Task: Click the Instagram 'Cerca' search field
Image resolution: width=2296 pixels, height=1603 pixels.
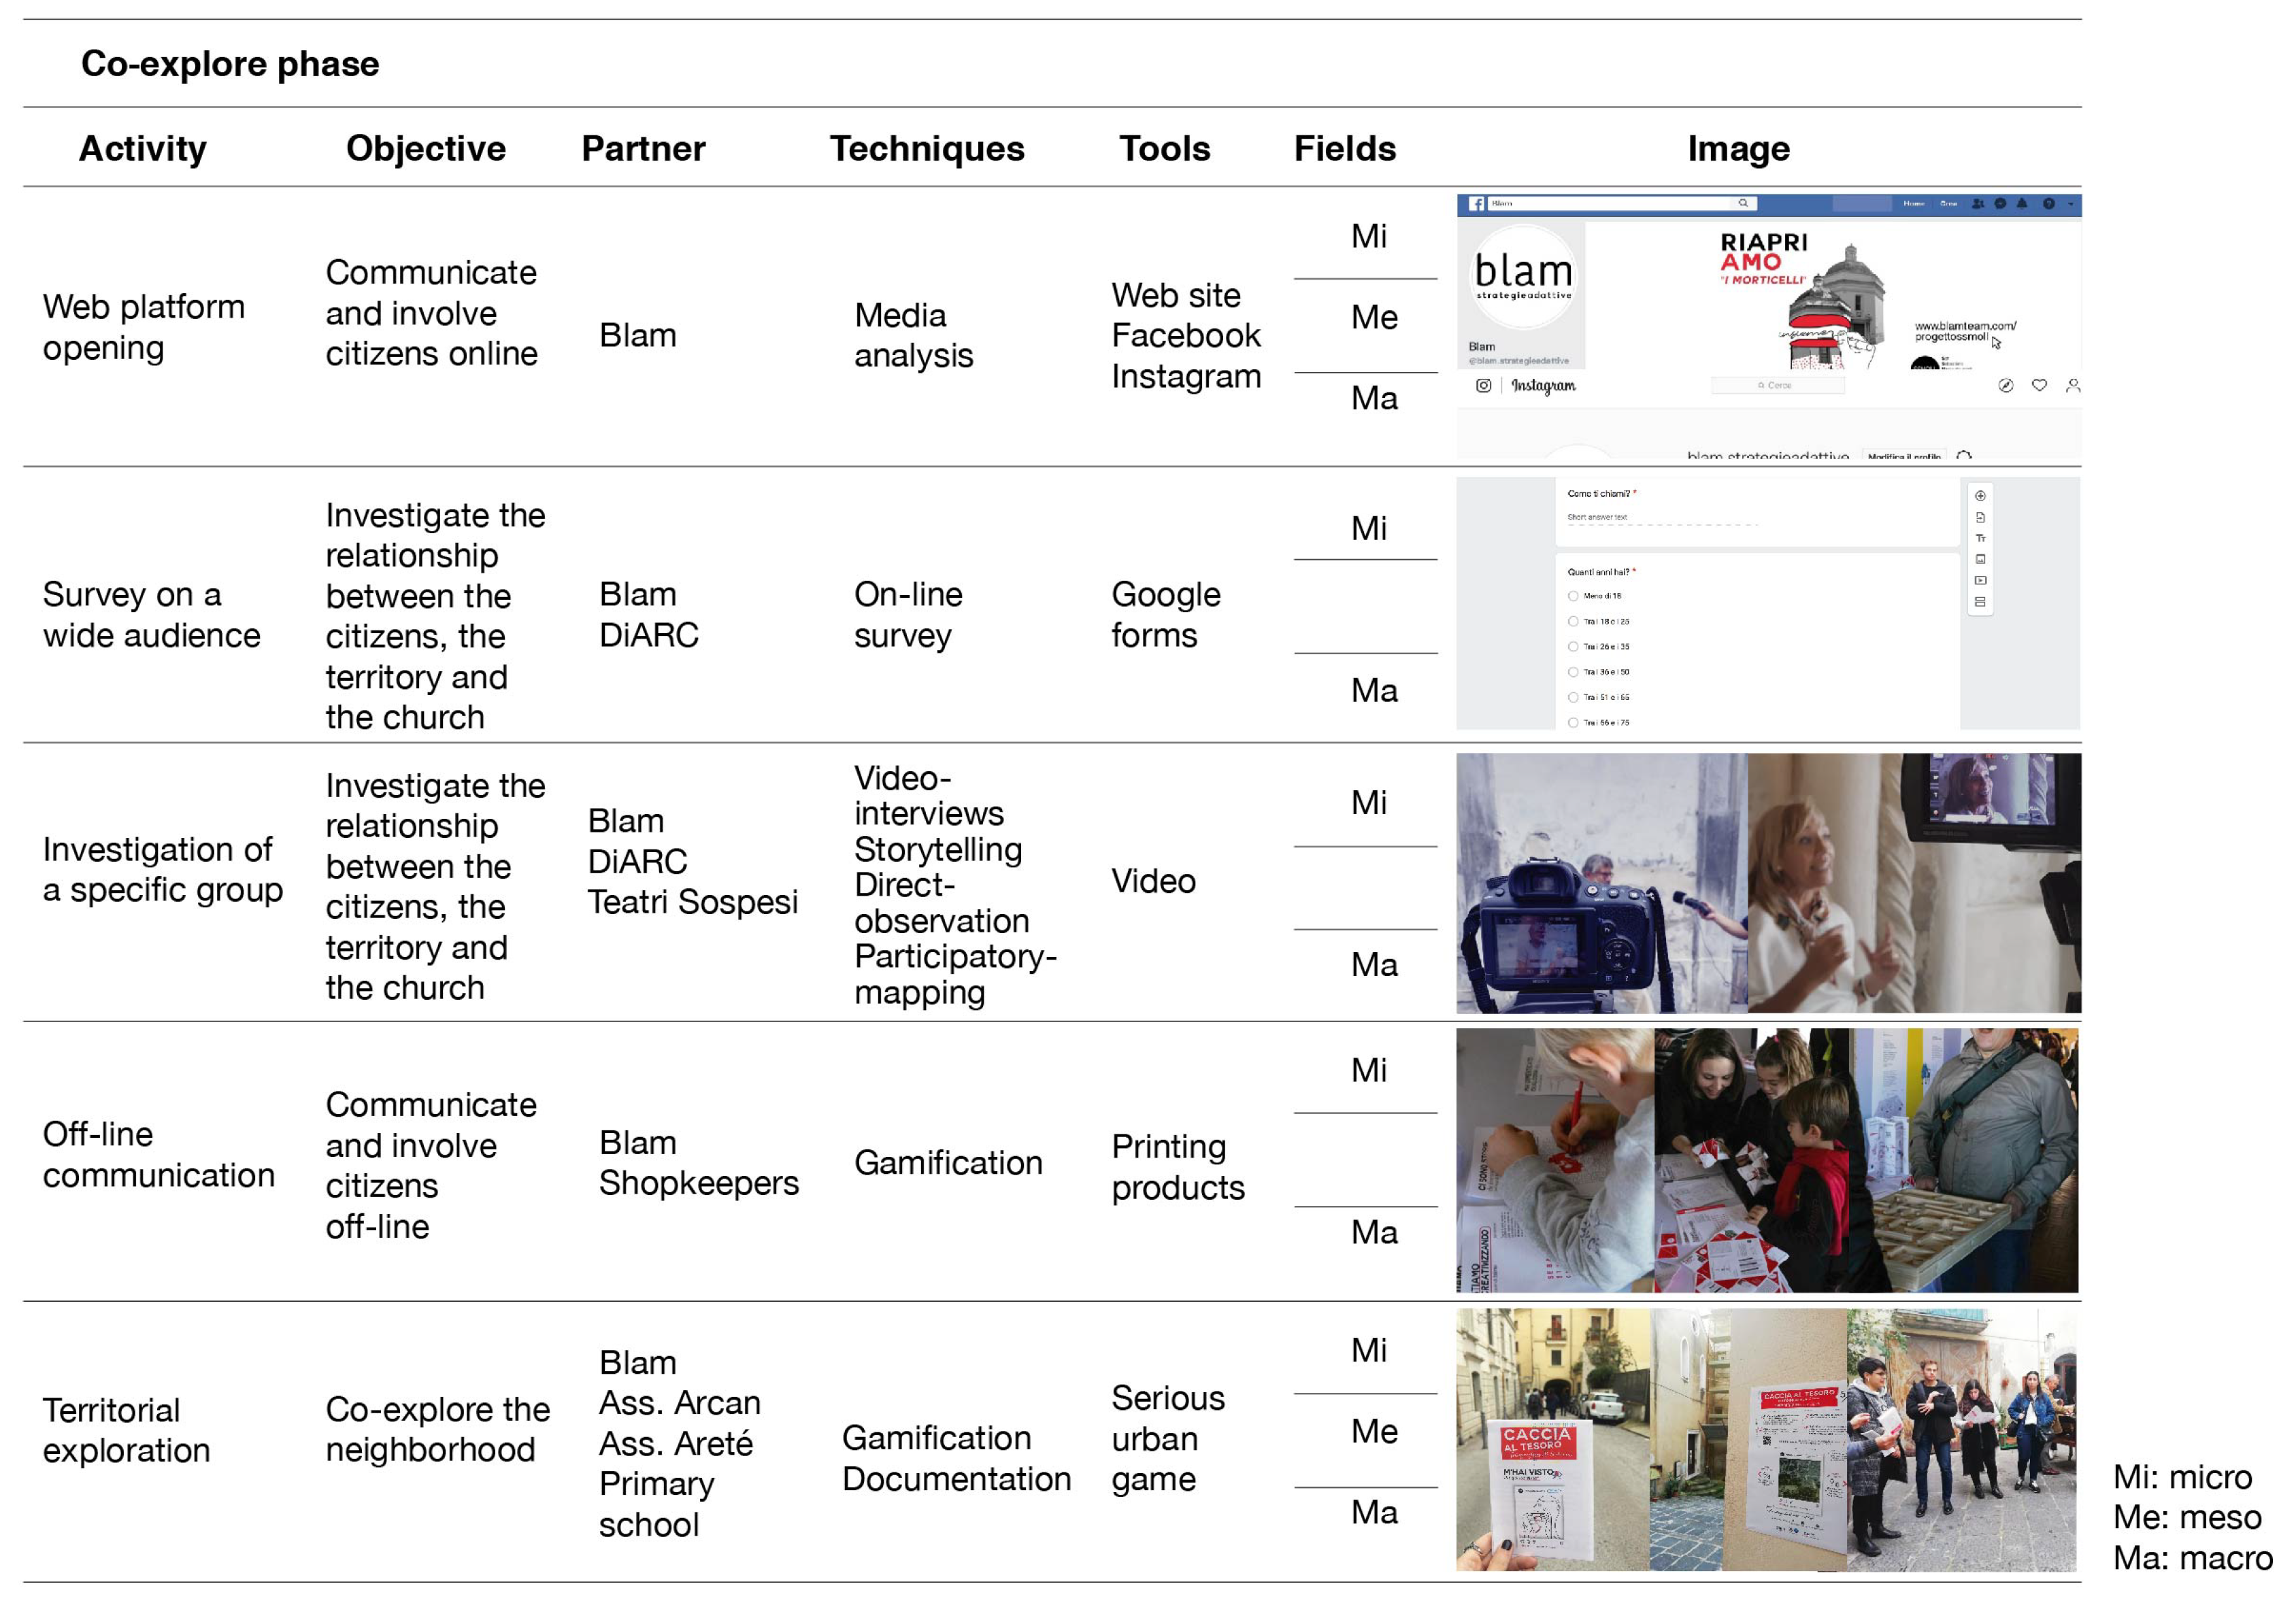Action: pos(1777,386)
